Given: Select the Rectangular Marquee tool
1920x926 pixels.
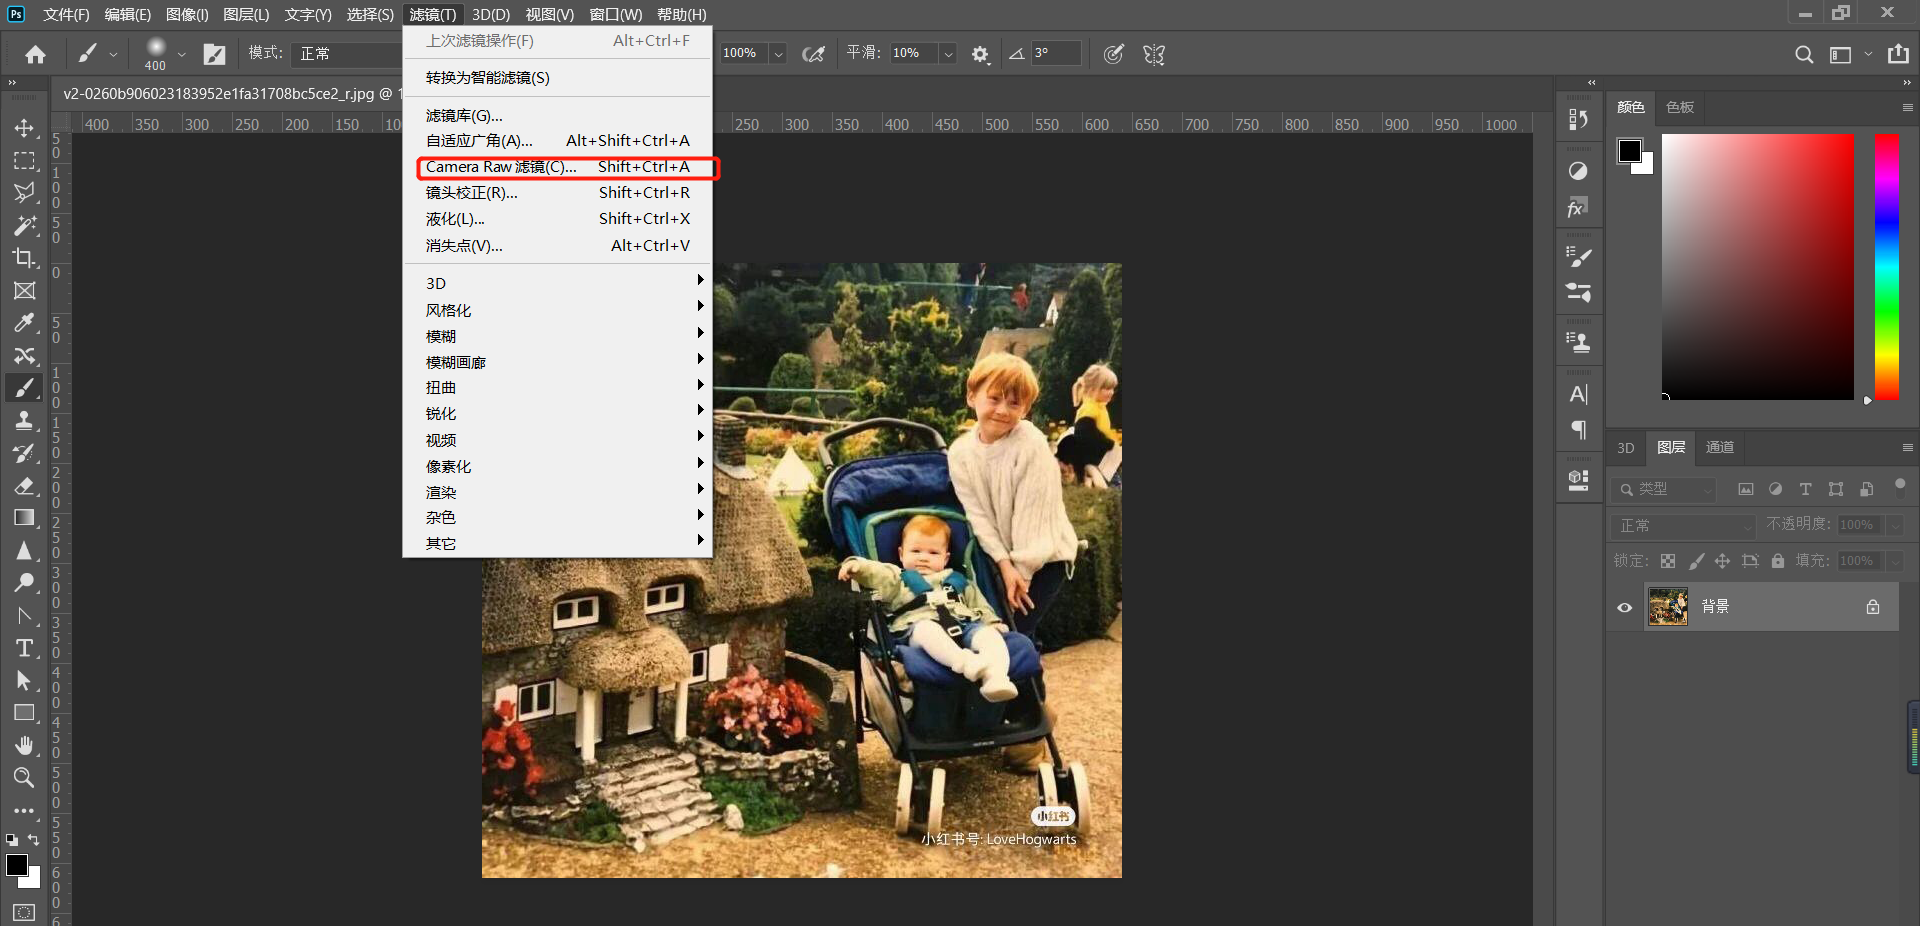Looking at the screenshot, I should point(24,161).
